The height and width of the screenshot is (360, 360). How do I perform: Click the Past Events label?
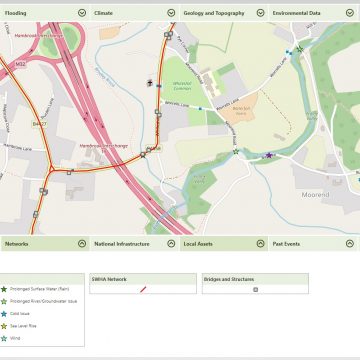tap(286, 244)
